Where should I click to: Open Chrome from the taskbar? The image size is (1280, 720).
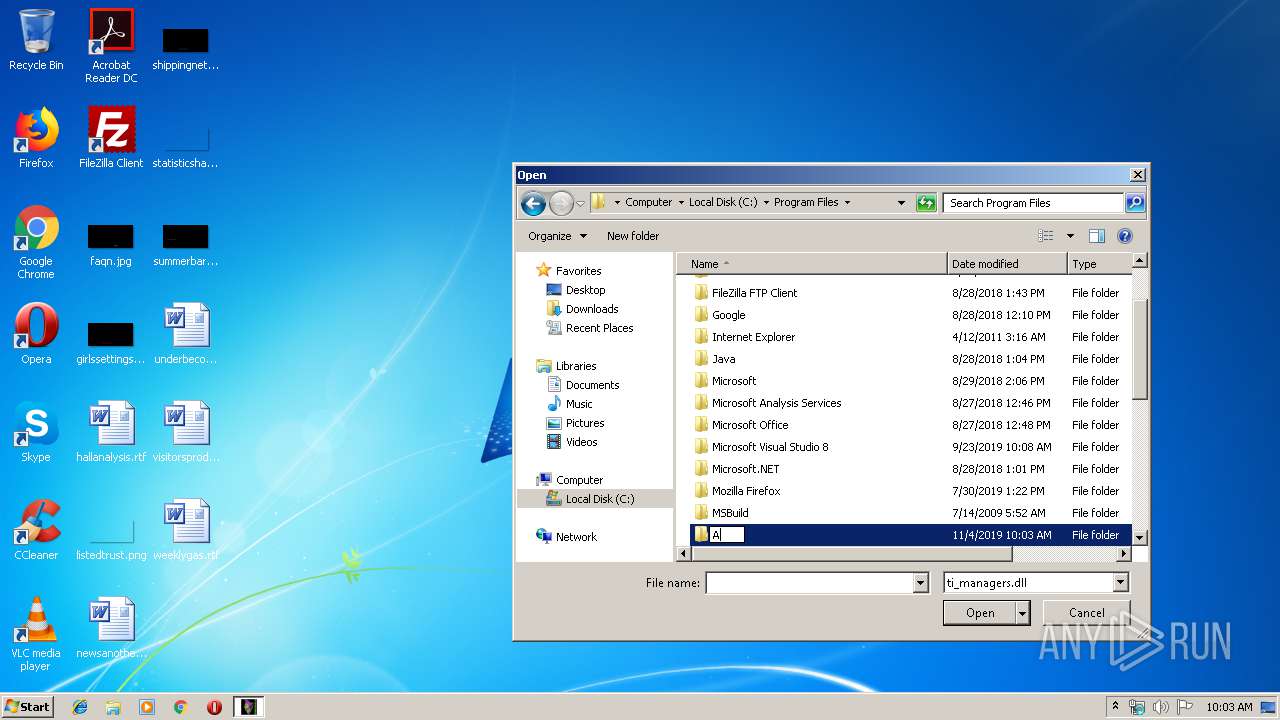[x=180, y=707]
